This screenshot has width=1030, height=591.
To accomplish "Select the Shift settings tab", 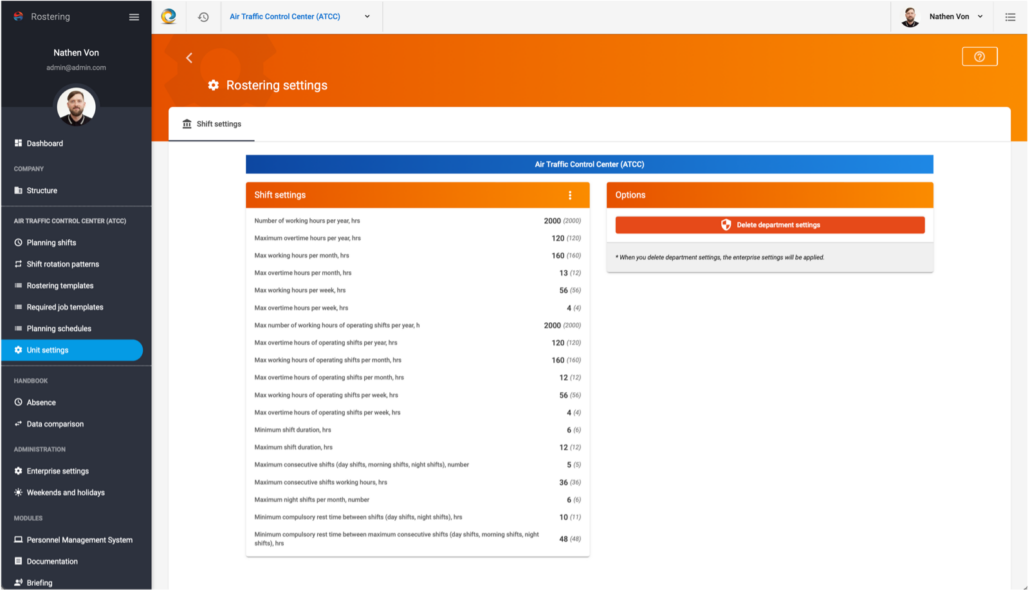I will pos(211,124).
